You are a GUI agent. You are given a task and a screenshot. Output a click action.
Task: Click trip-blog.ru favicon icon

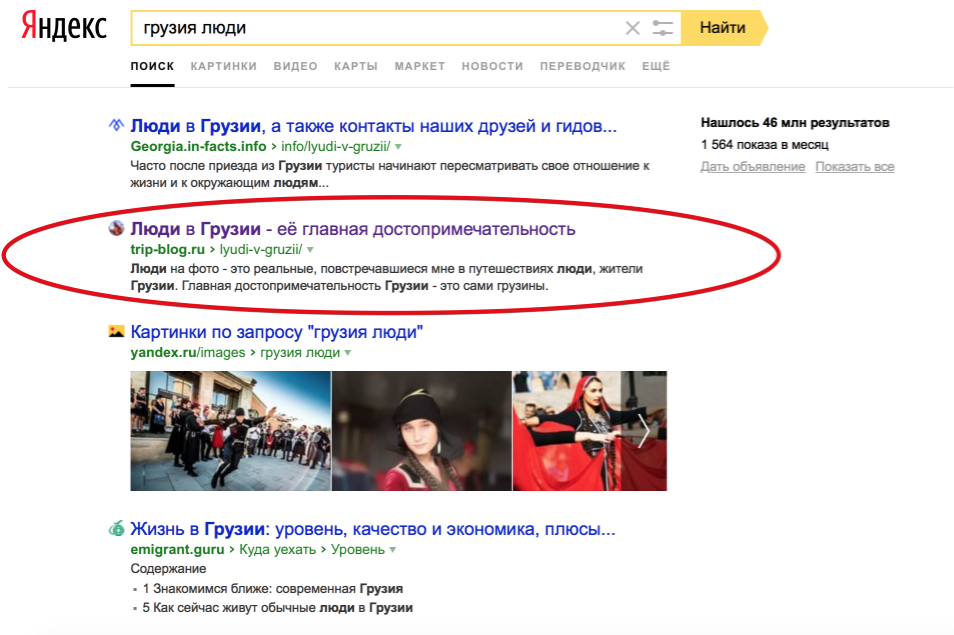click(116, 228)
